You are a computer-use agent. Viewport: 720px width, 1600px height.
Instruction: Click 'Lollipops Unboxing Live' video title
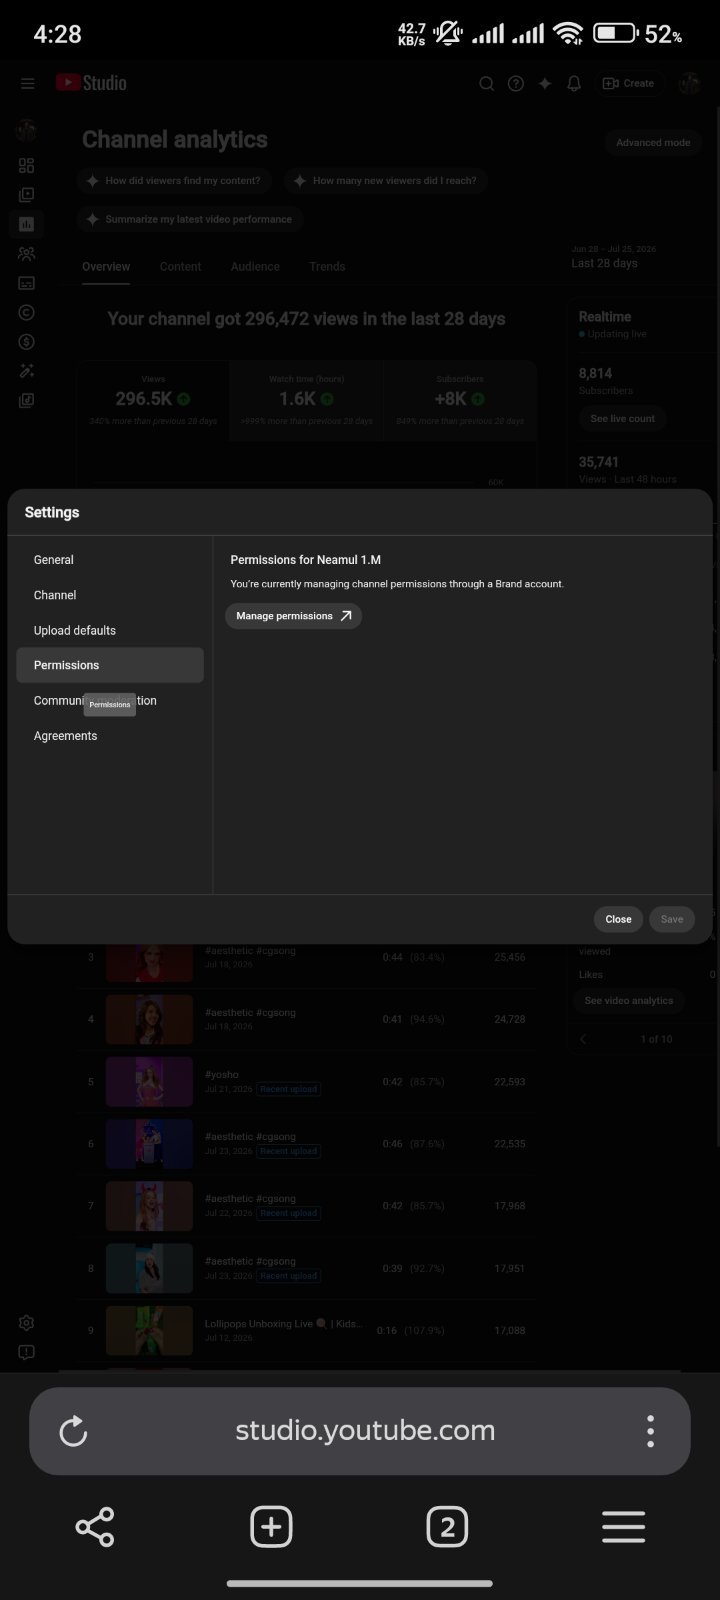pos(284,1324)
